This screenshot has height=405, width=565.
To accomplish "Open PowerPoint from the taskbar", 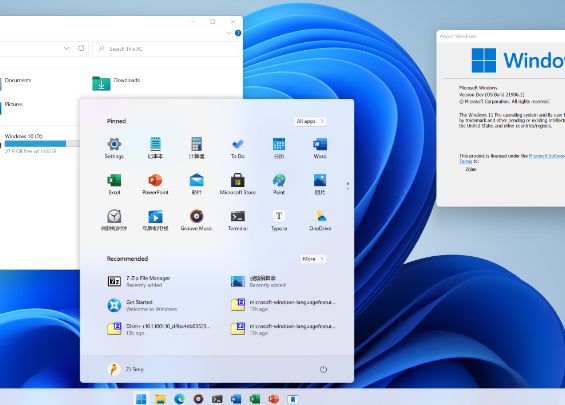I will tap(274, 399).
